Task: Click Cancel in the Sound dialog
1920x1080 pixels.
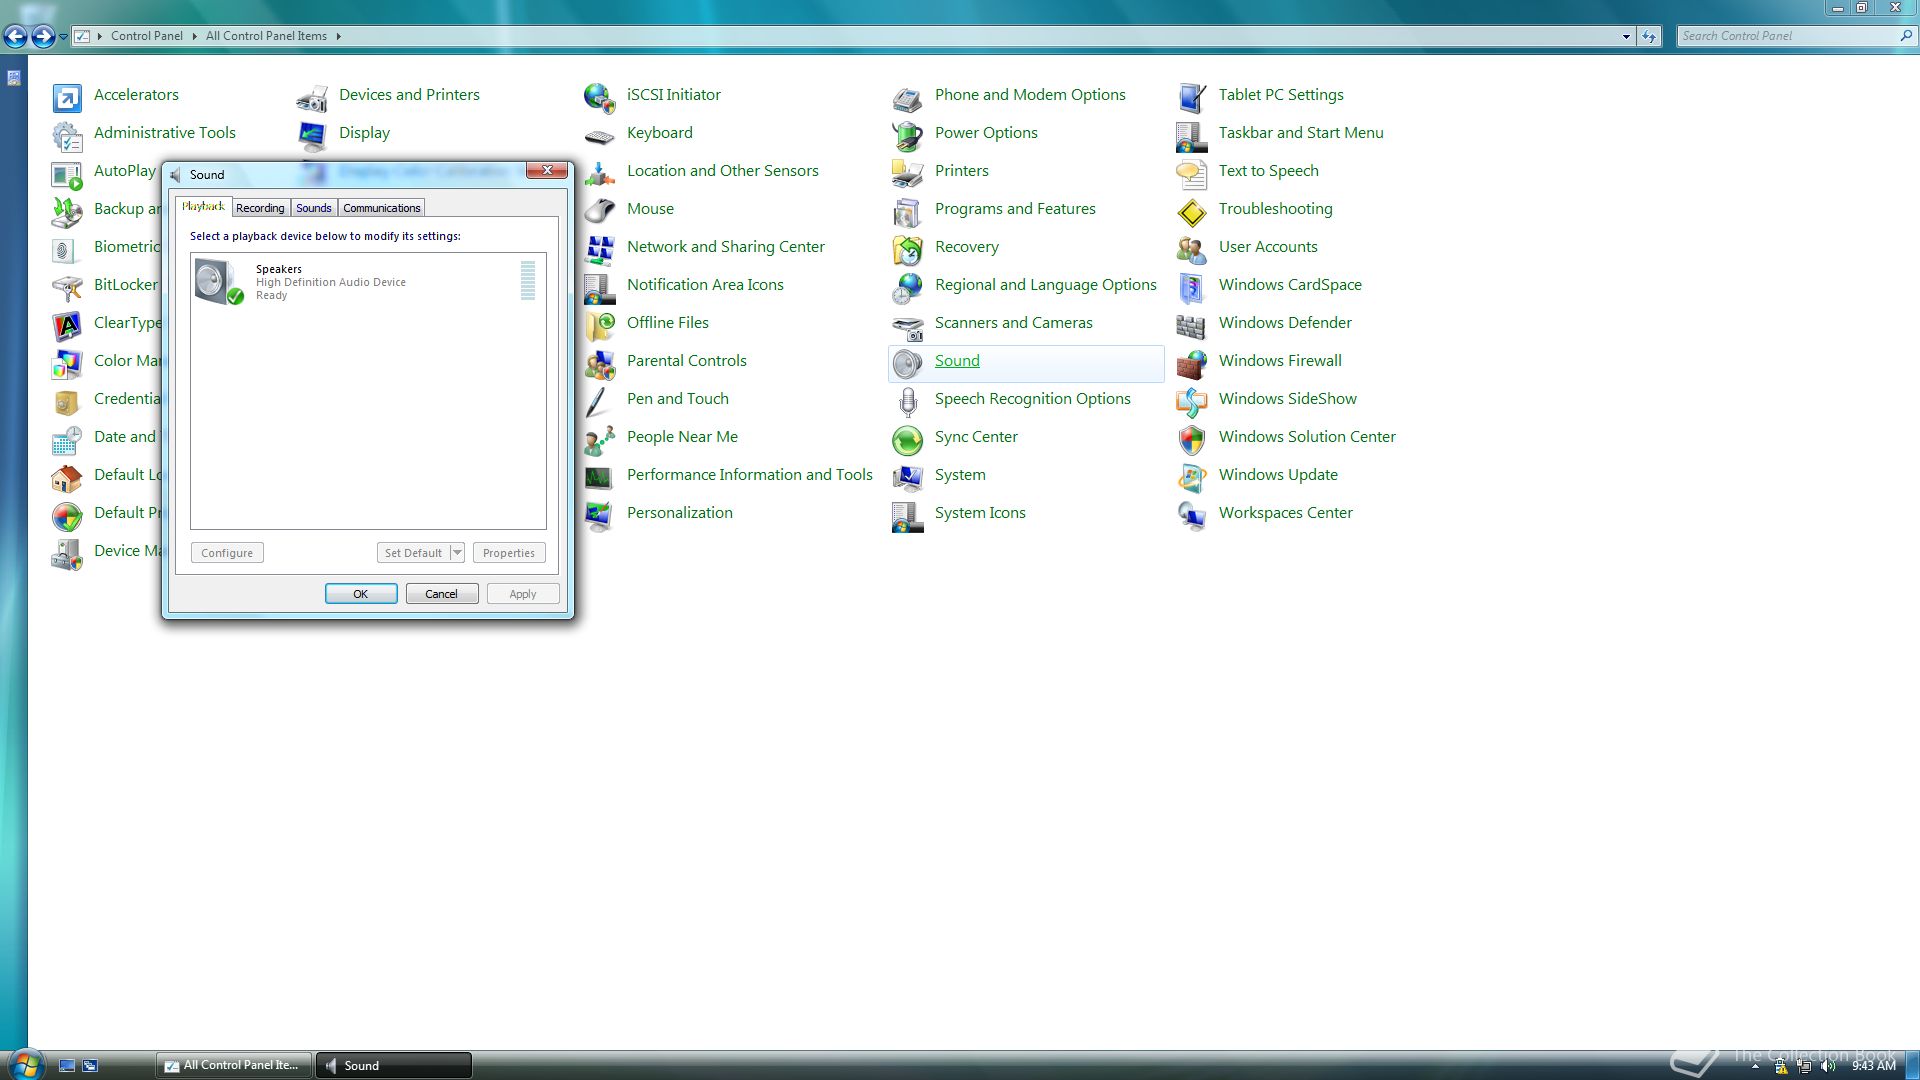Action: point(442,594)
